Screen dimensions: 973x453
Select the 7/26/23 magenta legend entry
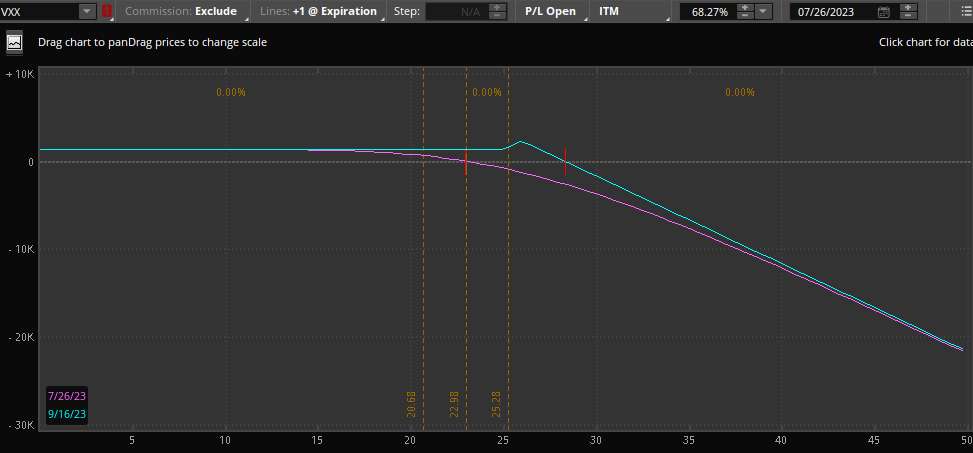coord(66,396)
